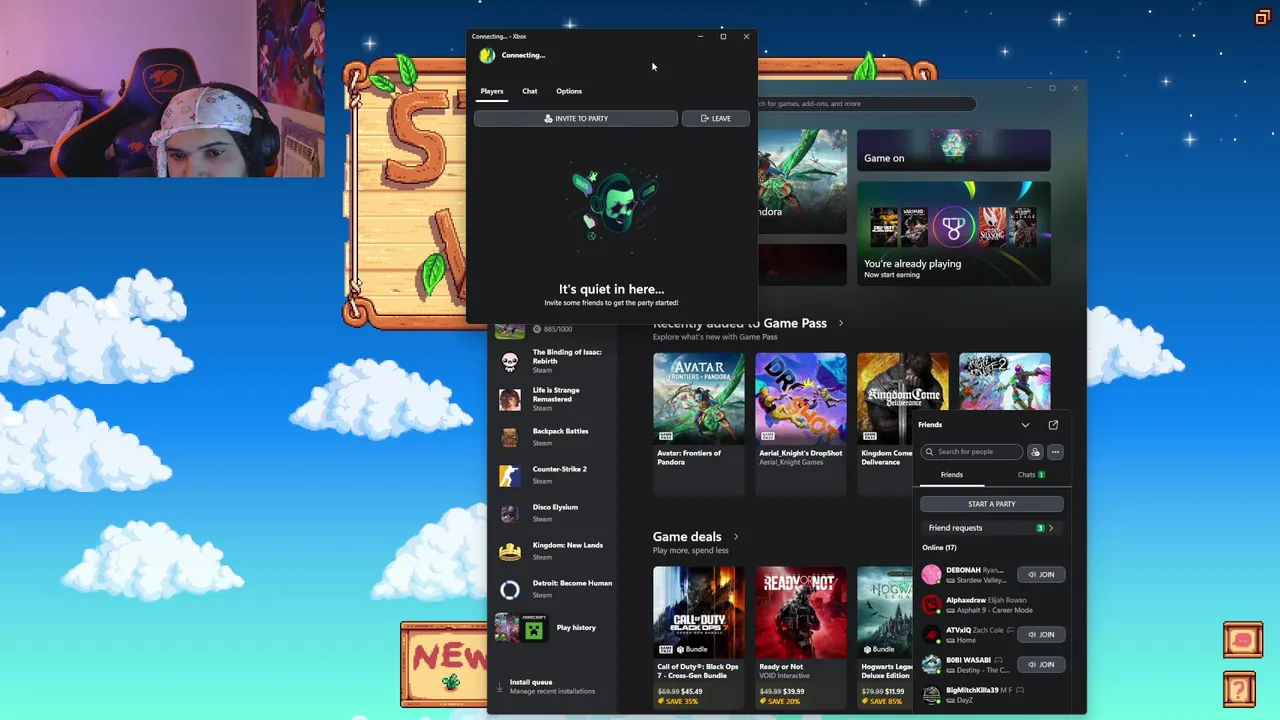Select Kingdom: New Lands crown icon
This screenshot has height=720, width=1280.
click(510, 551)
